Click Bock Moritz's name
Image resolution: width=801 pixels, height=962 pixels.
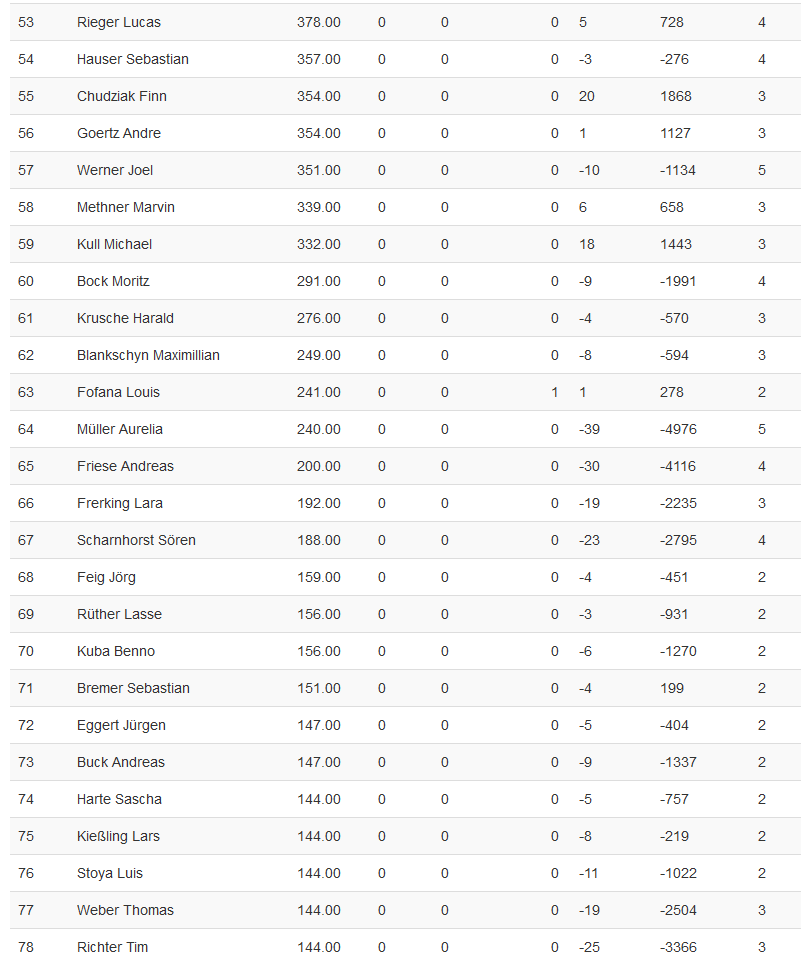click(x=113, y=281)
